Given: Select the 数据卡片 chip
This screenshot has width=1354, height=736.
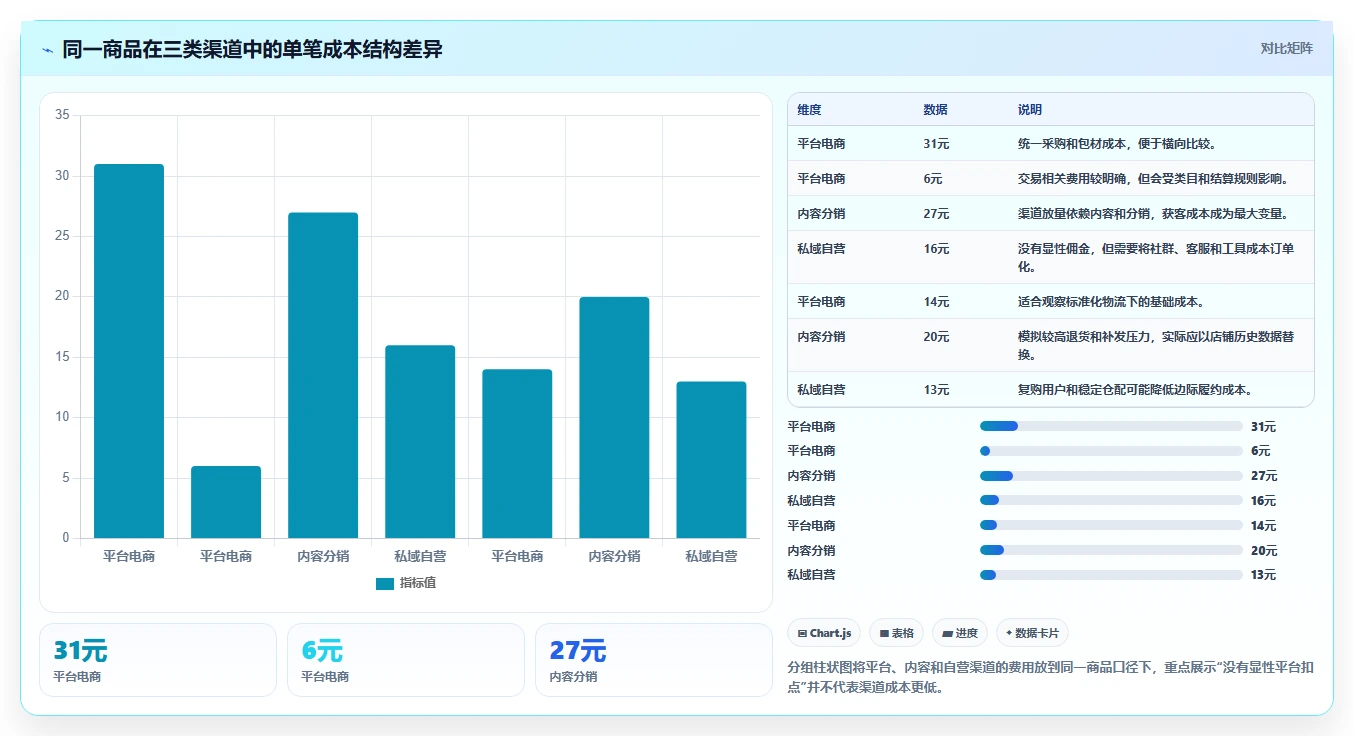Looking at the screenshot, I should (x=1032, y=633).
